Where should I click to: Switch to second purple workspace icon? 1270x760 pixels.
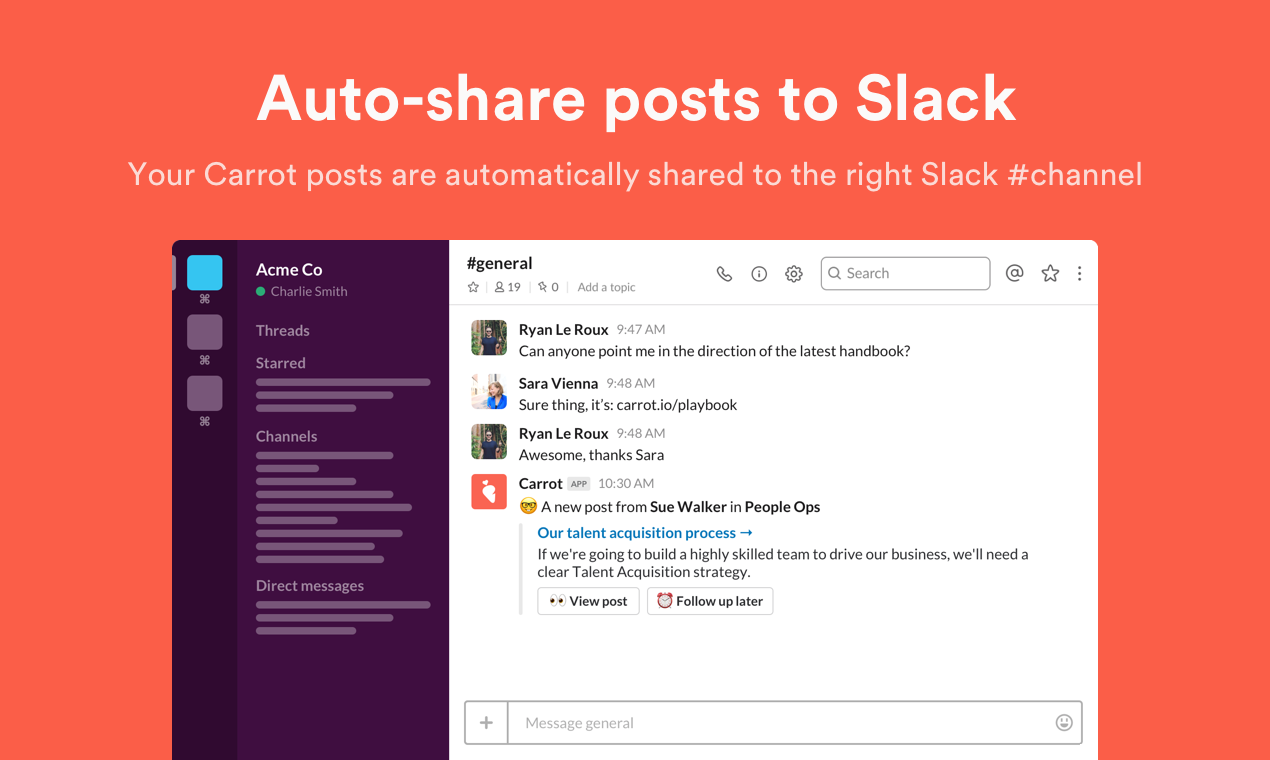click(x=205, y=332)
